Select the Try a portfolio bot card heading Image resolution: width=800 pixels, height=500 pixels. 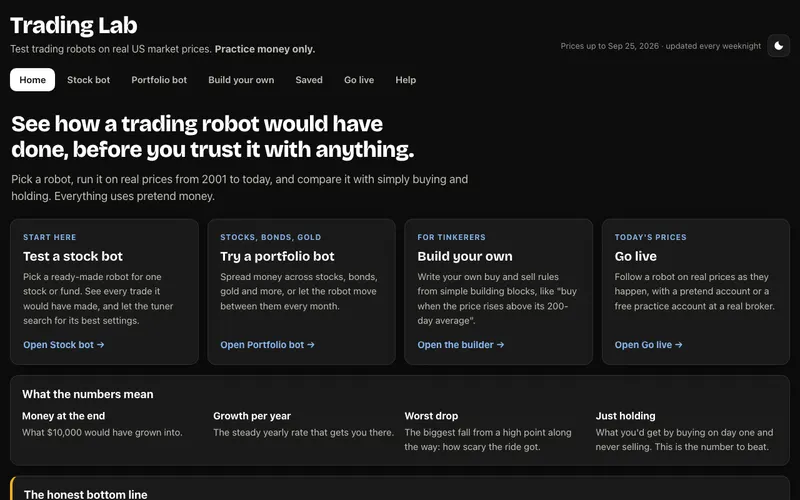[x=277, y=256]
